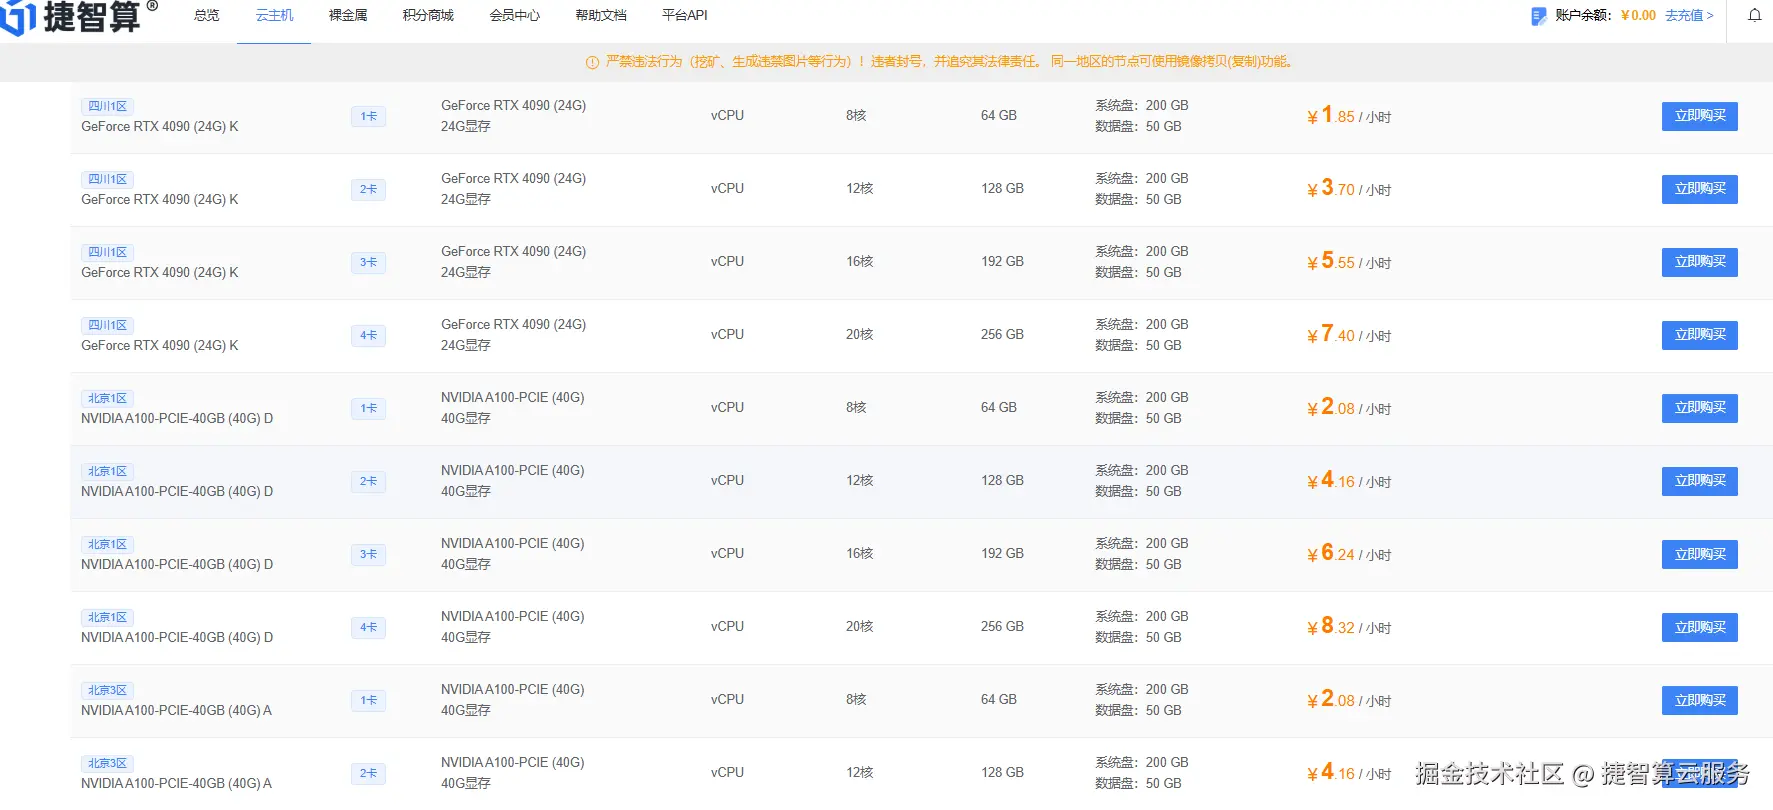1773x810 pixels.
Task: Open the 总览 menu item
Action: [x=207, y=15]
